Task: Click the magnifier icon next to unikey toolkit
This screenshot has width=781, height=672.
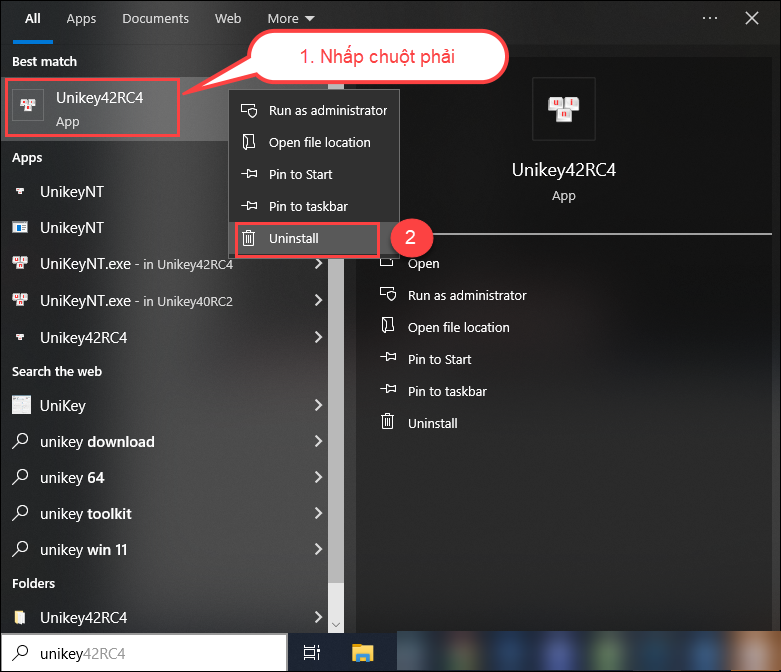Action: click(x=20, y=513)
